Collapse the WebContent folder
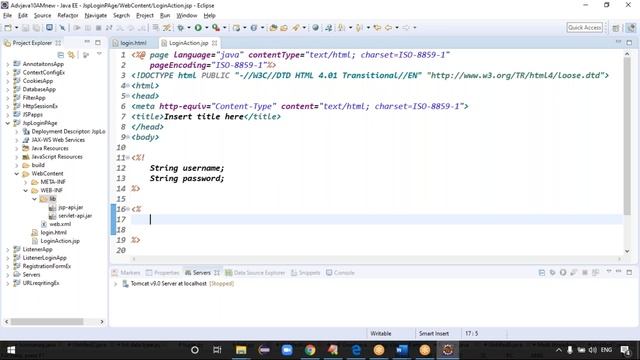Image resolution: width=640 pixels, height=360 pixels. tap(16, 173)
